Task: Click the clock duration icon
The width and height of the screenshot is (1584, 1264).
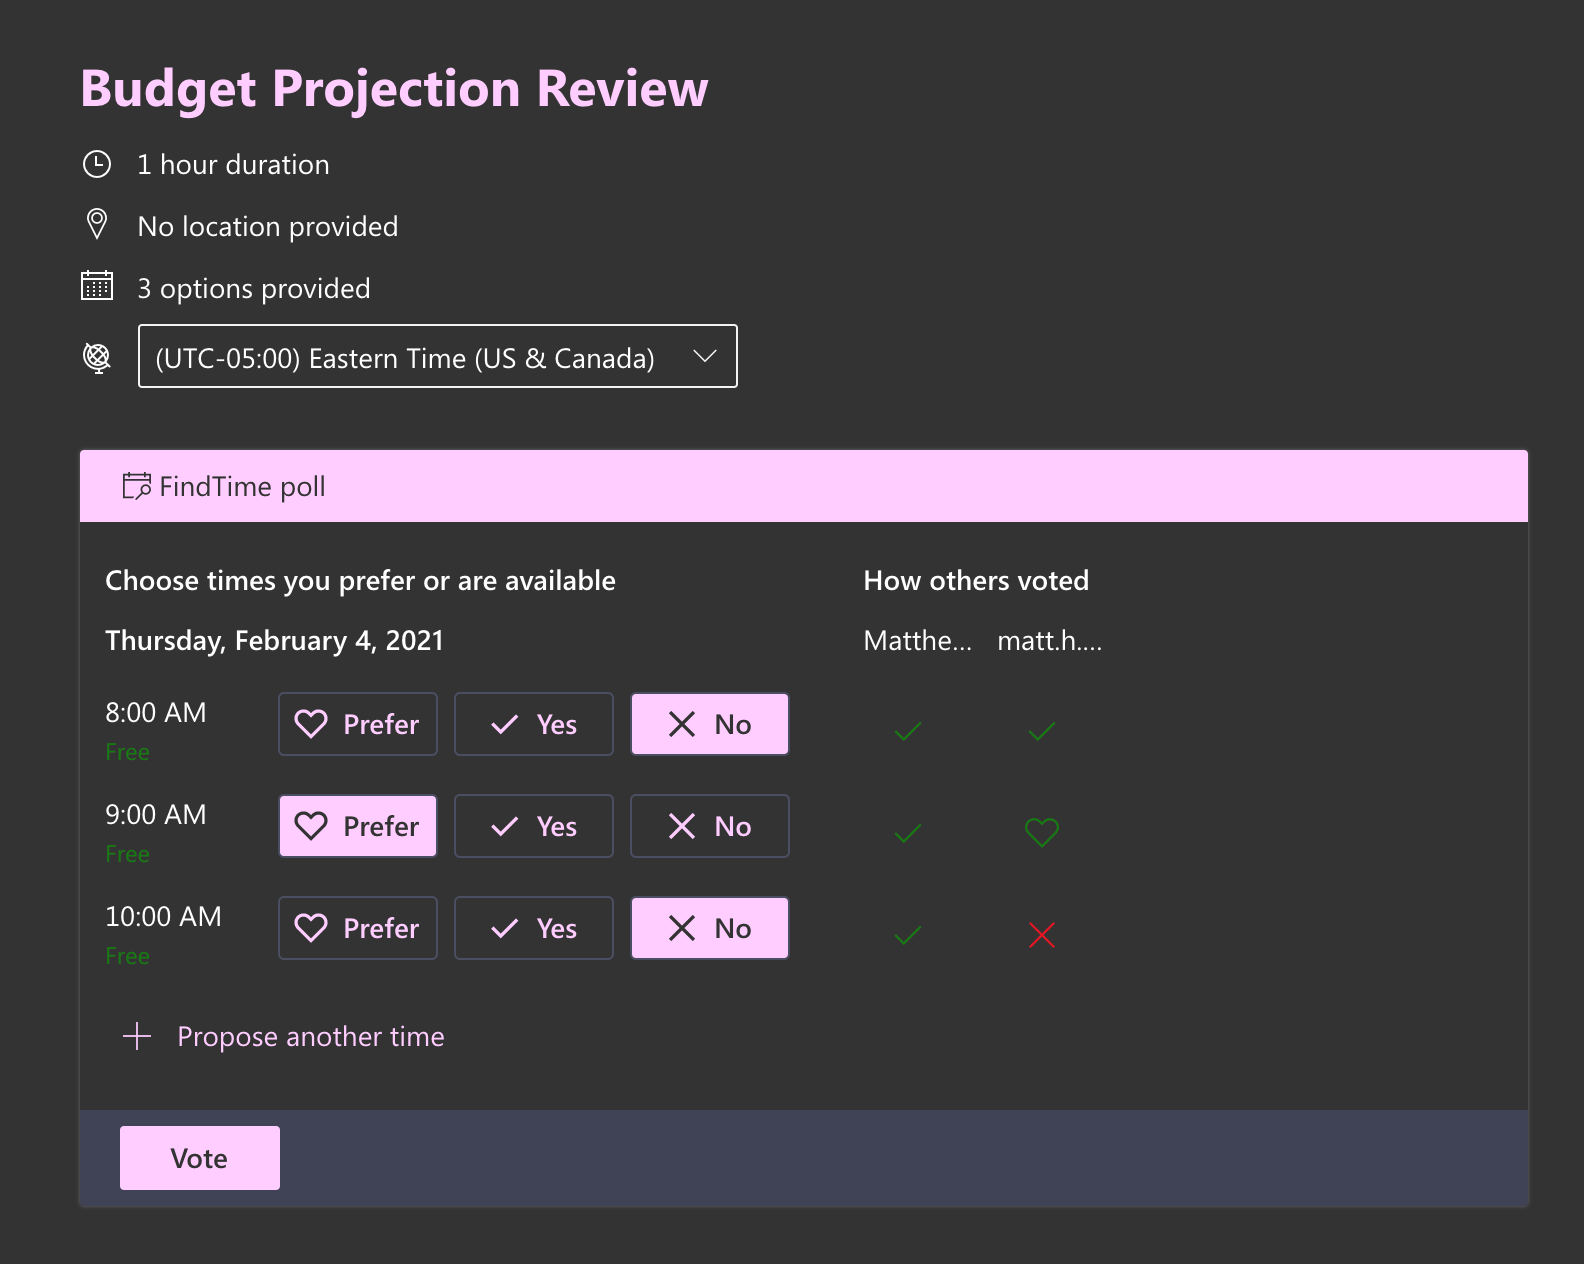Action: click(97, 164)
